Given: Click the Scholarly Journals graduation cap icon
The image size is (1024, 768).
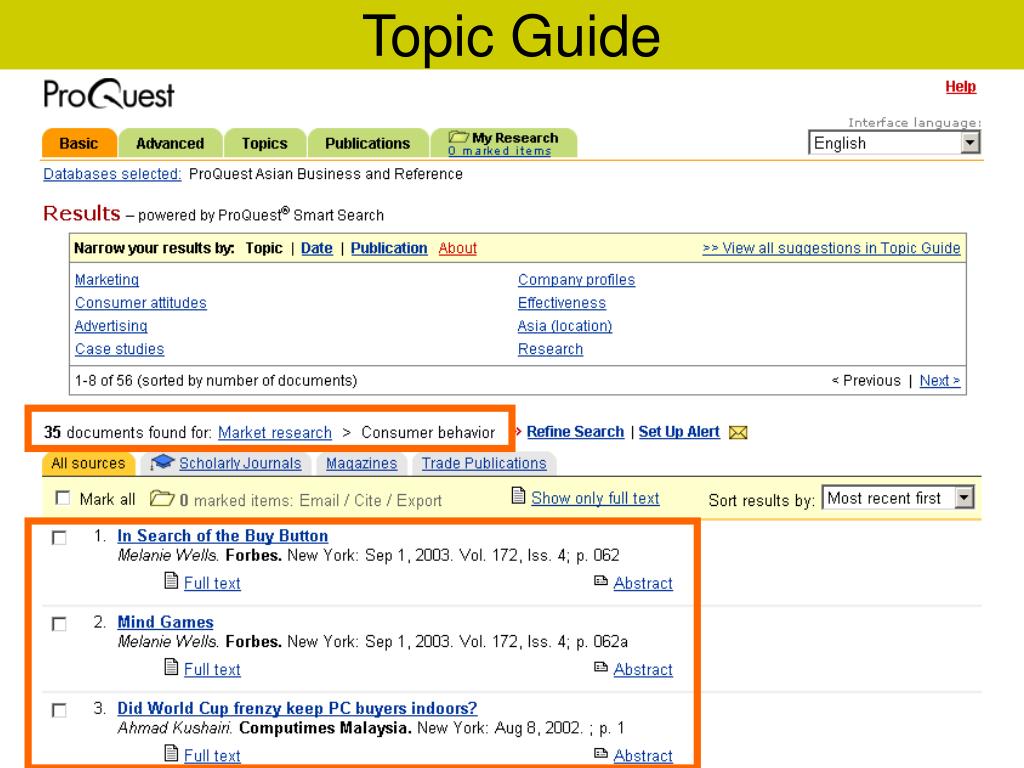Looking at the screenshot, I should point(162,462).
